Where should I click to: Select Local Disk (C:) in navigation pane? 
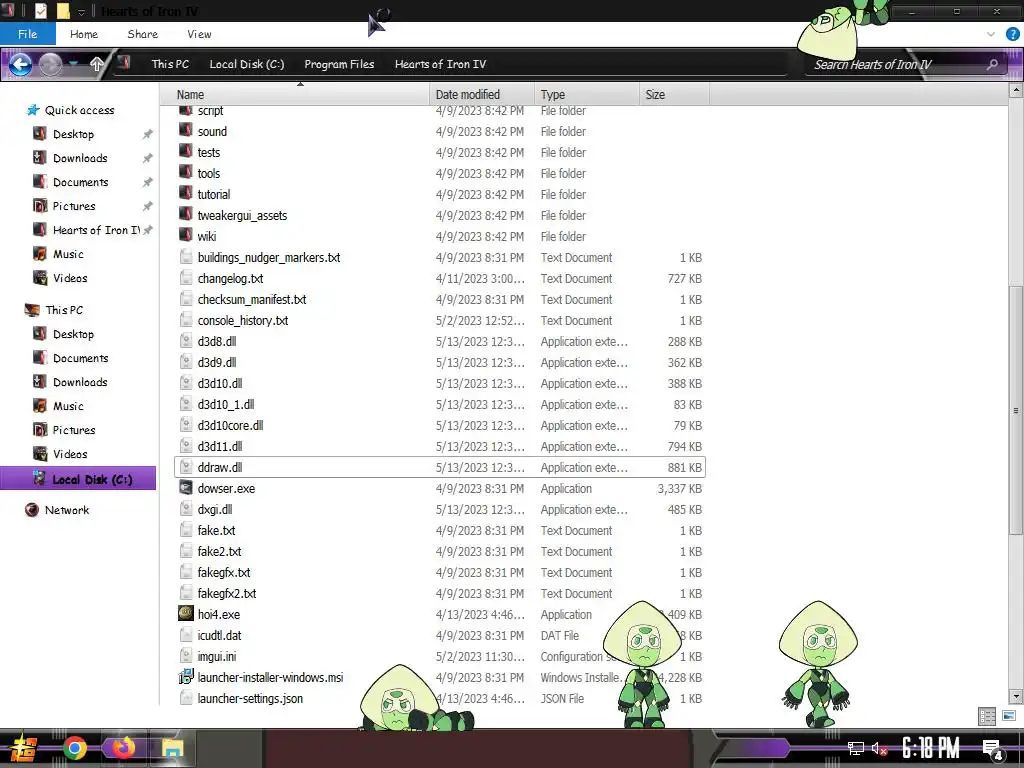(x=78, y=479)
